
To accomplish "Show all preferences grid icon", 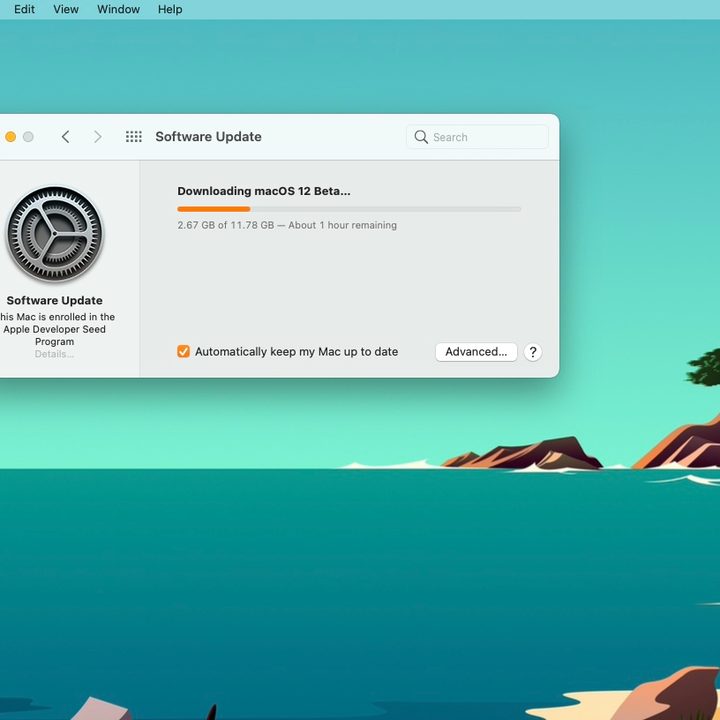I will [x=134, y=137].
